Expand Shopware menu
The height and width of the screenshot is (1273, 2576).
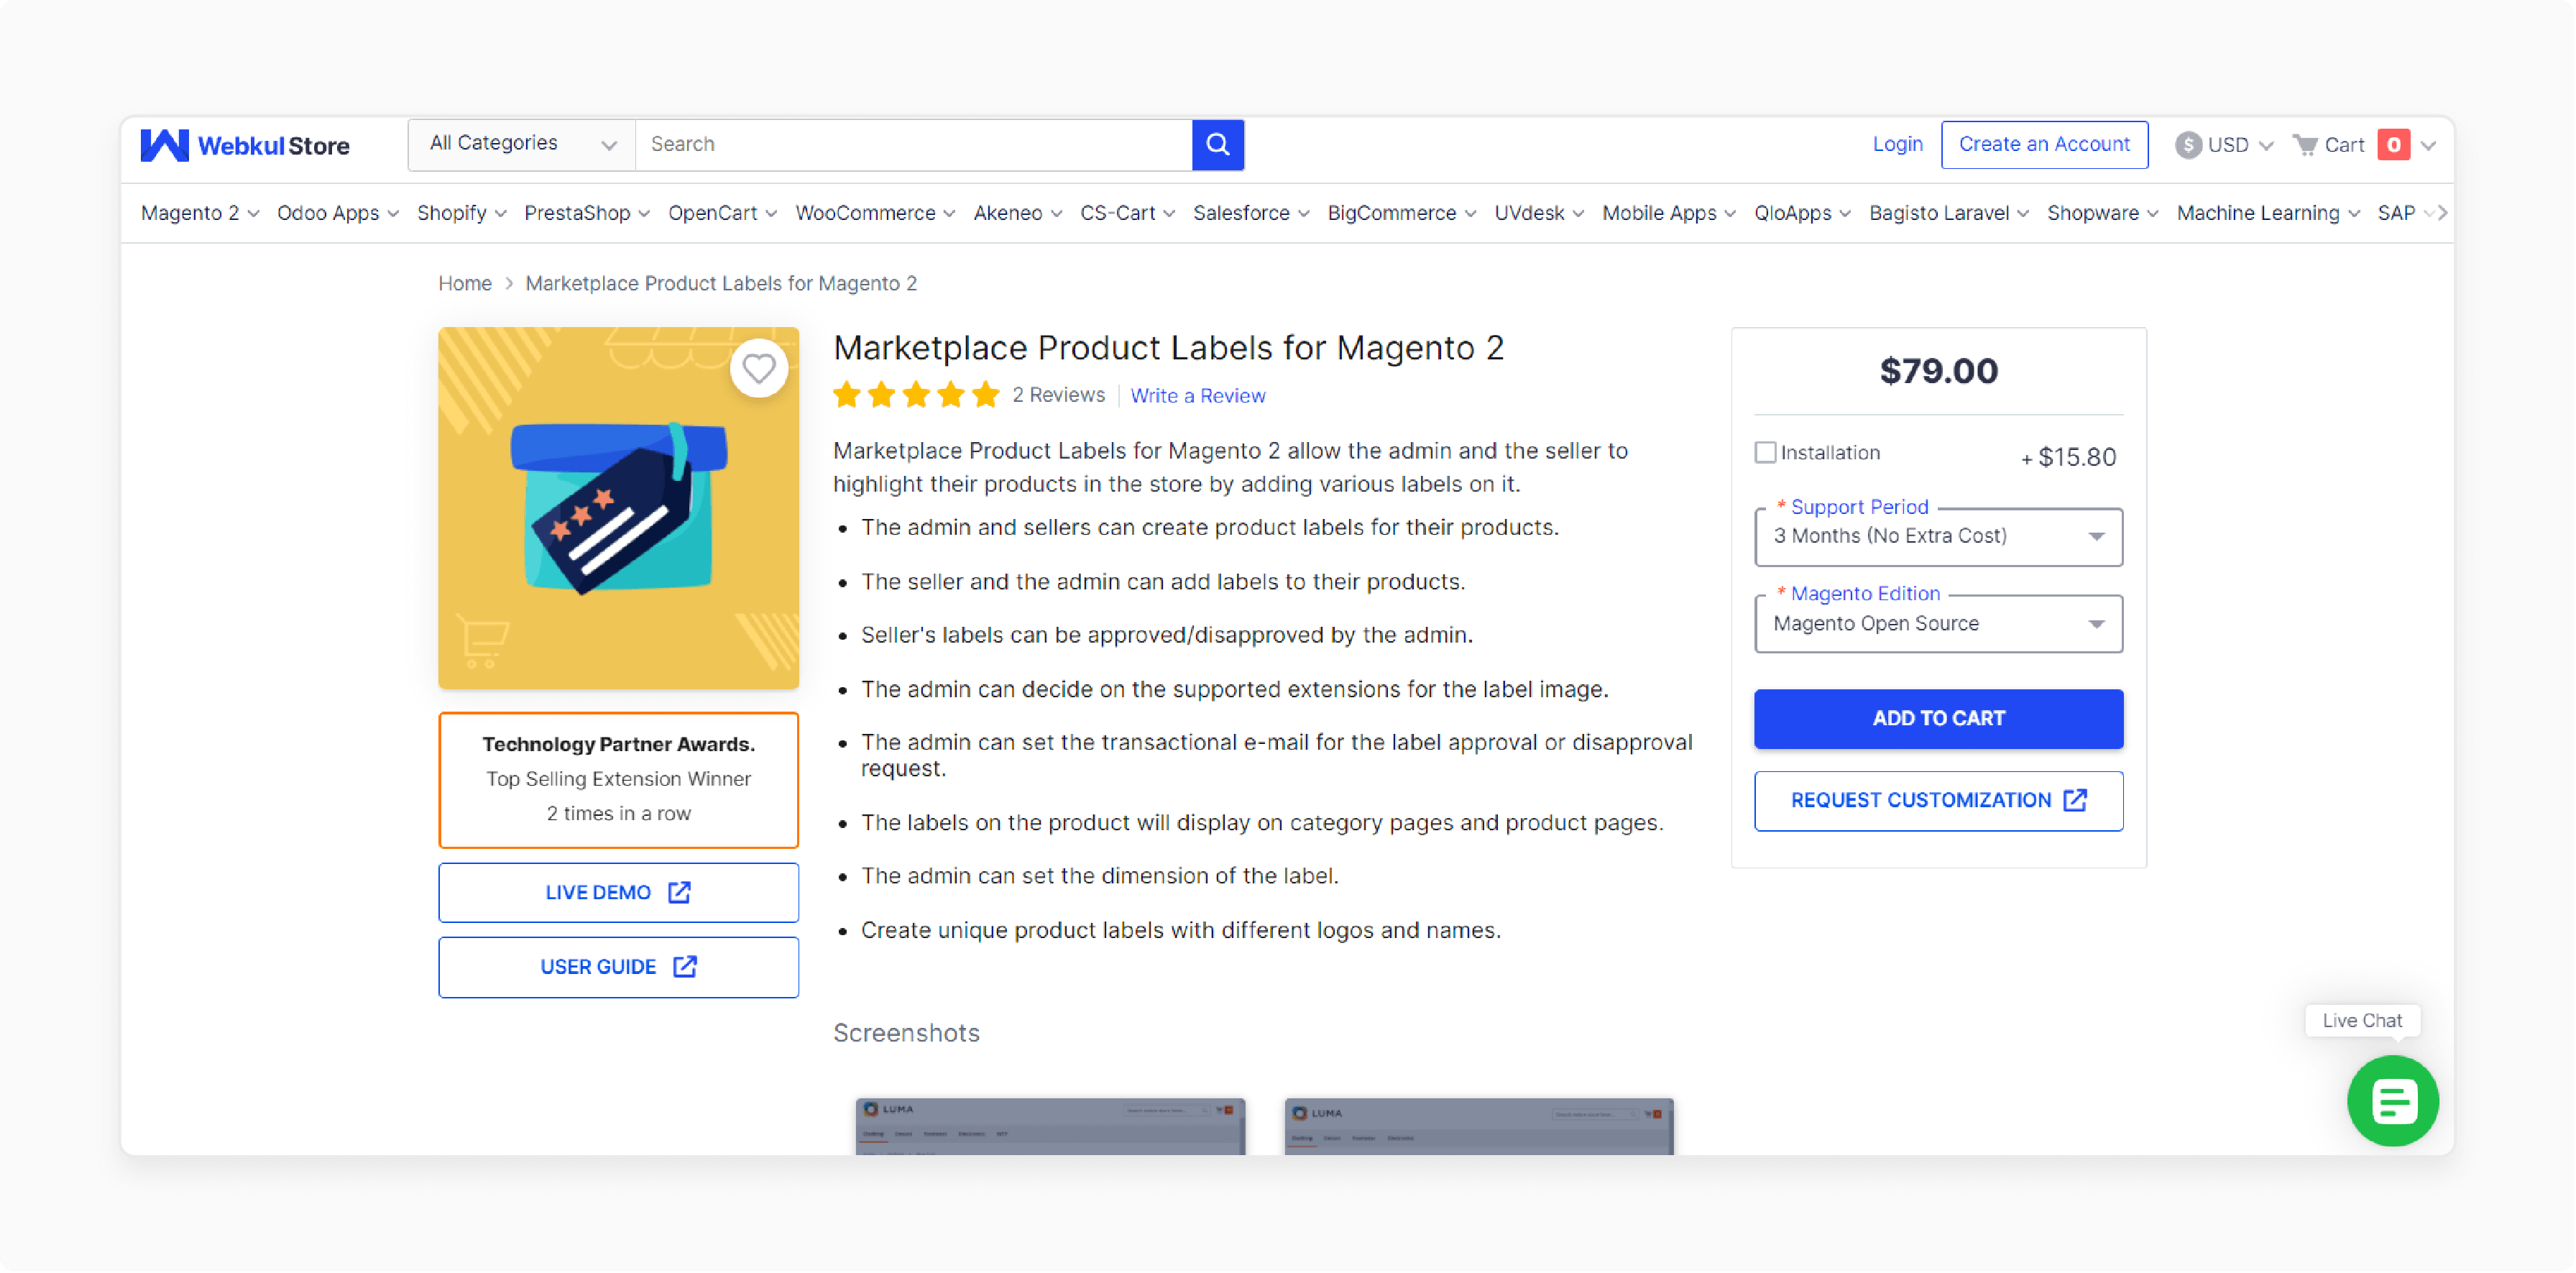2102,213
